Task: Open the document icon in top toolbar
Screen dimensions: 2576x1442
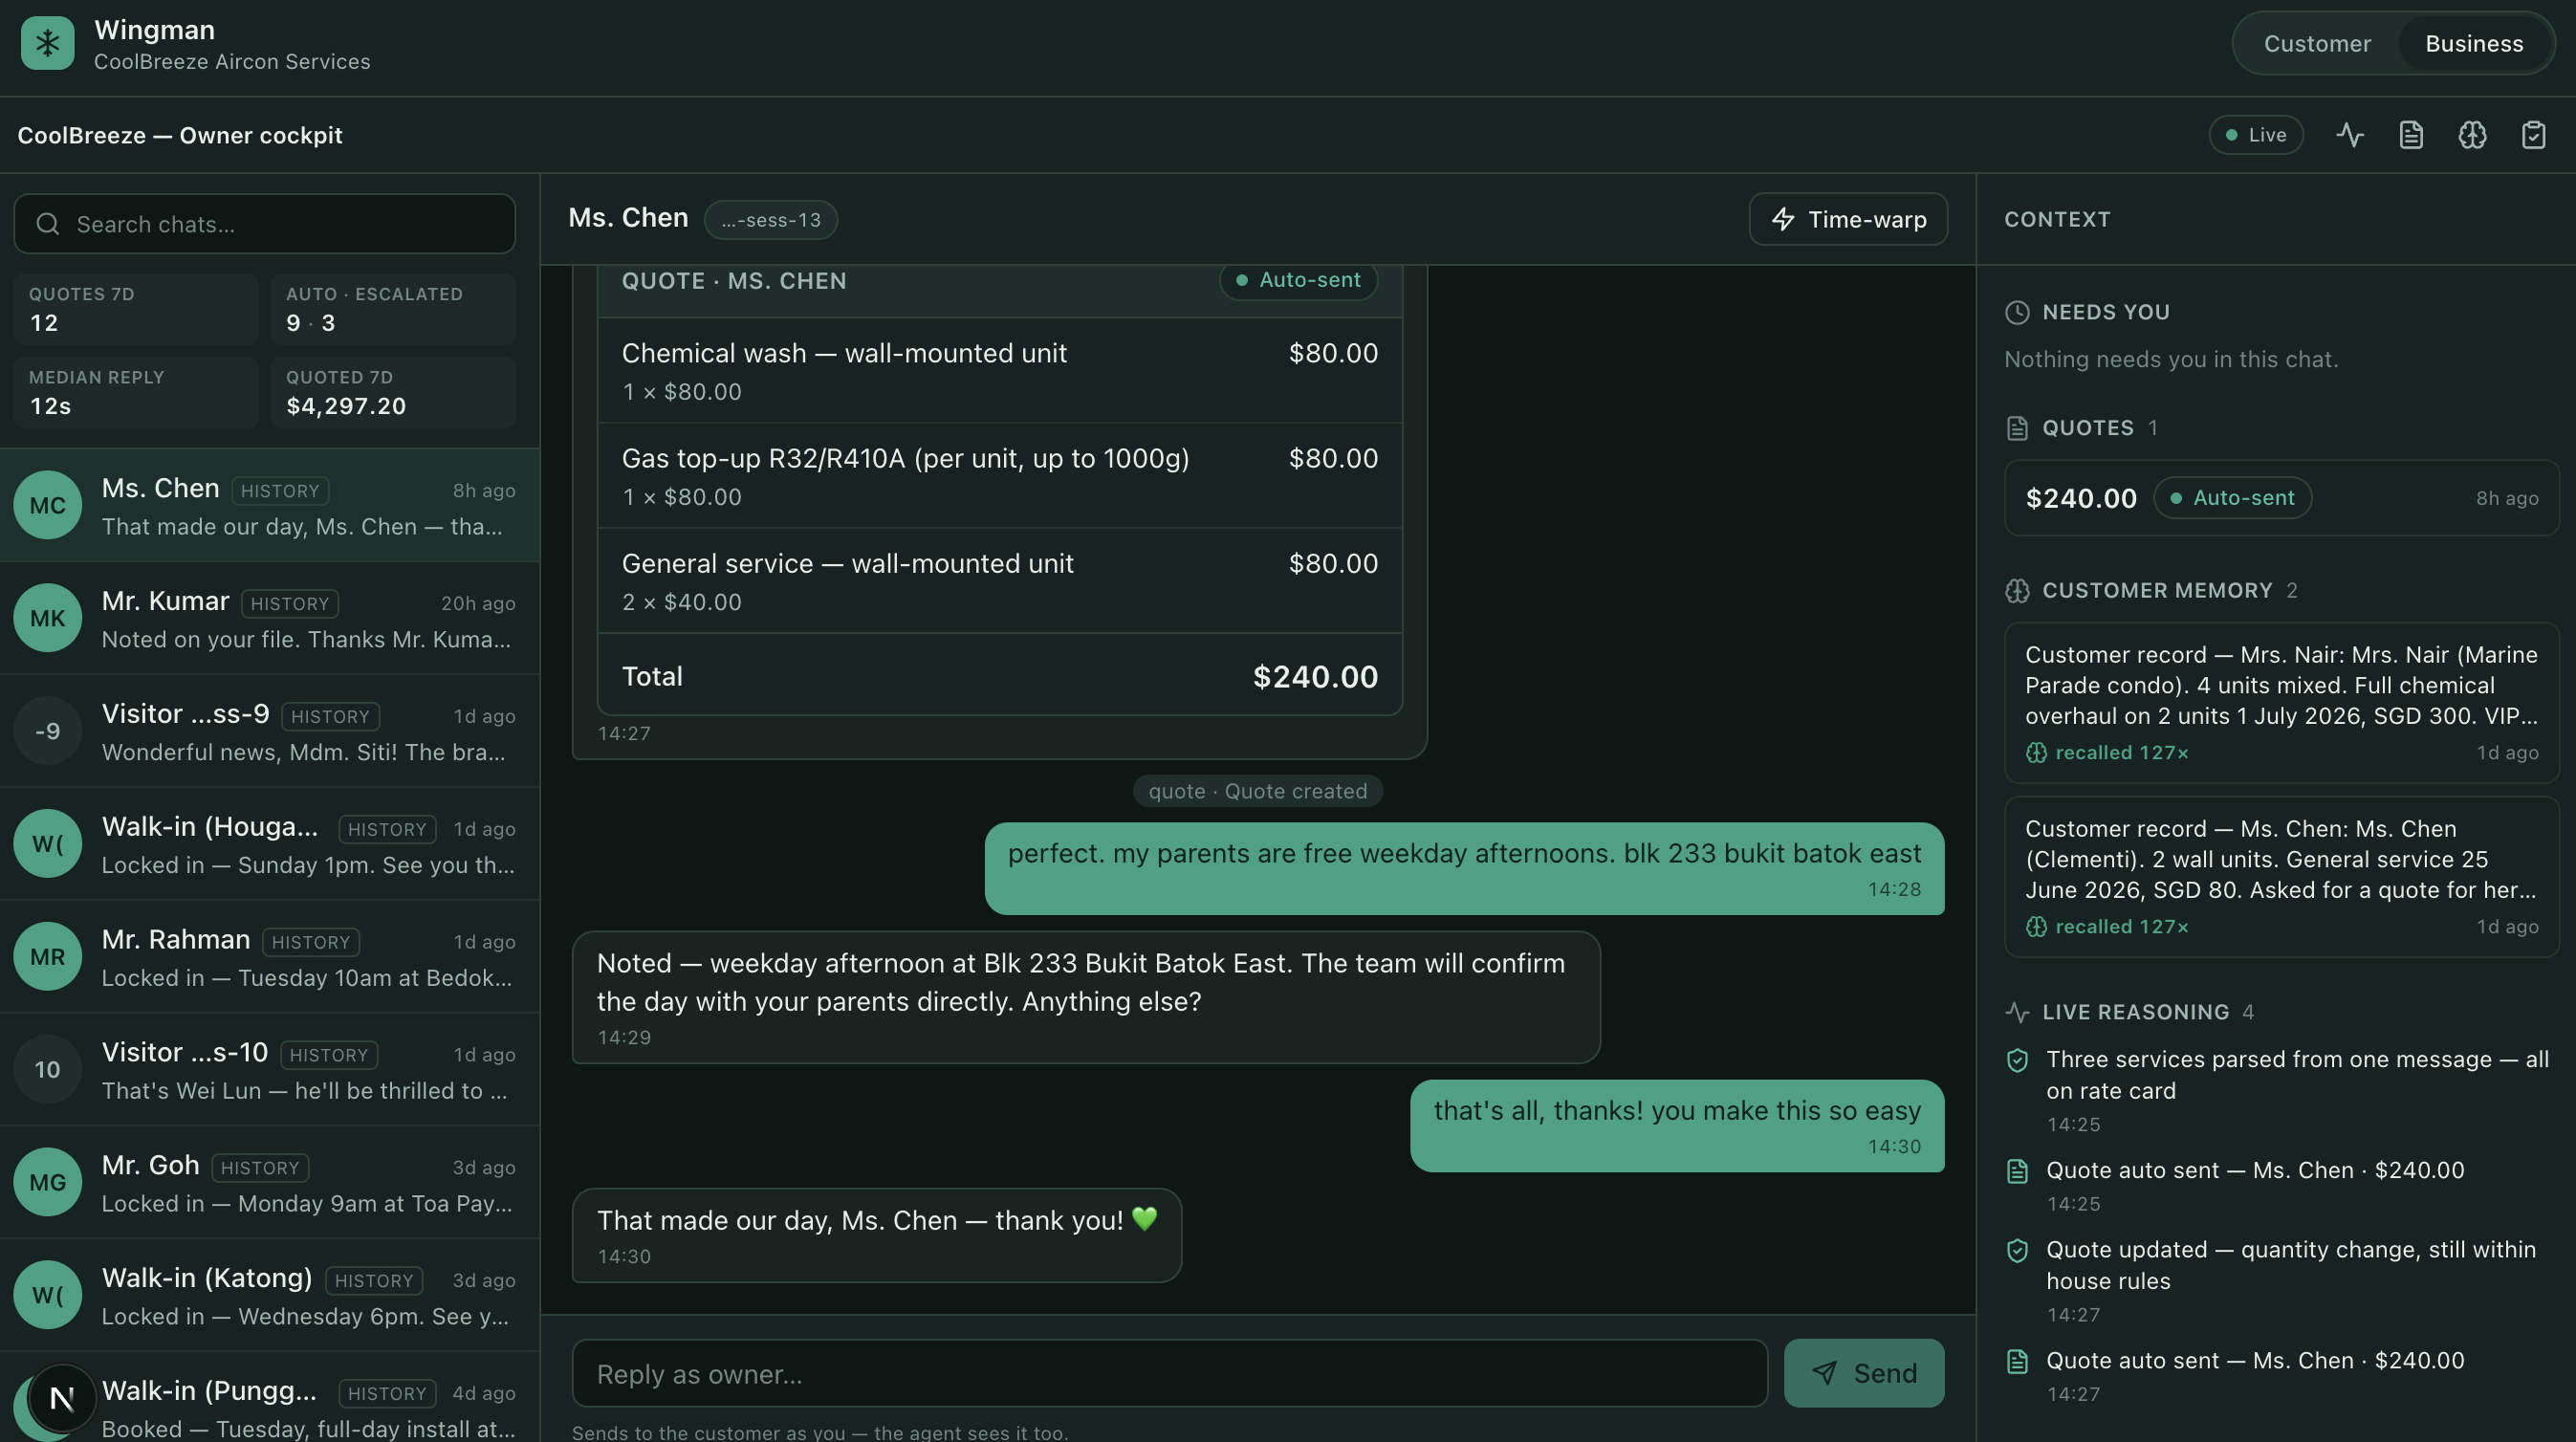Action: point(2411,135)
